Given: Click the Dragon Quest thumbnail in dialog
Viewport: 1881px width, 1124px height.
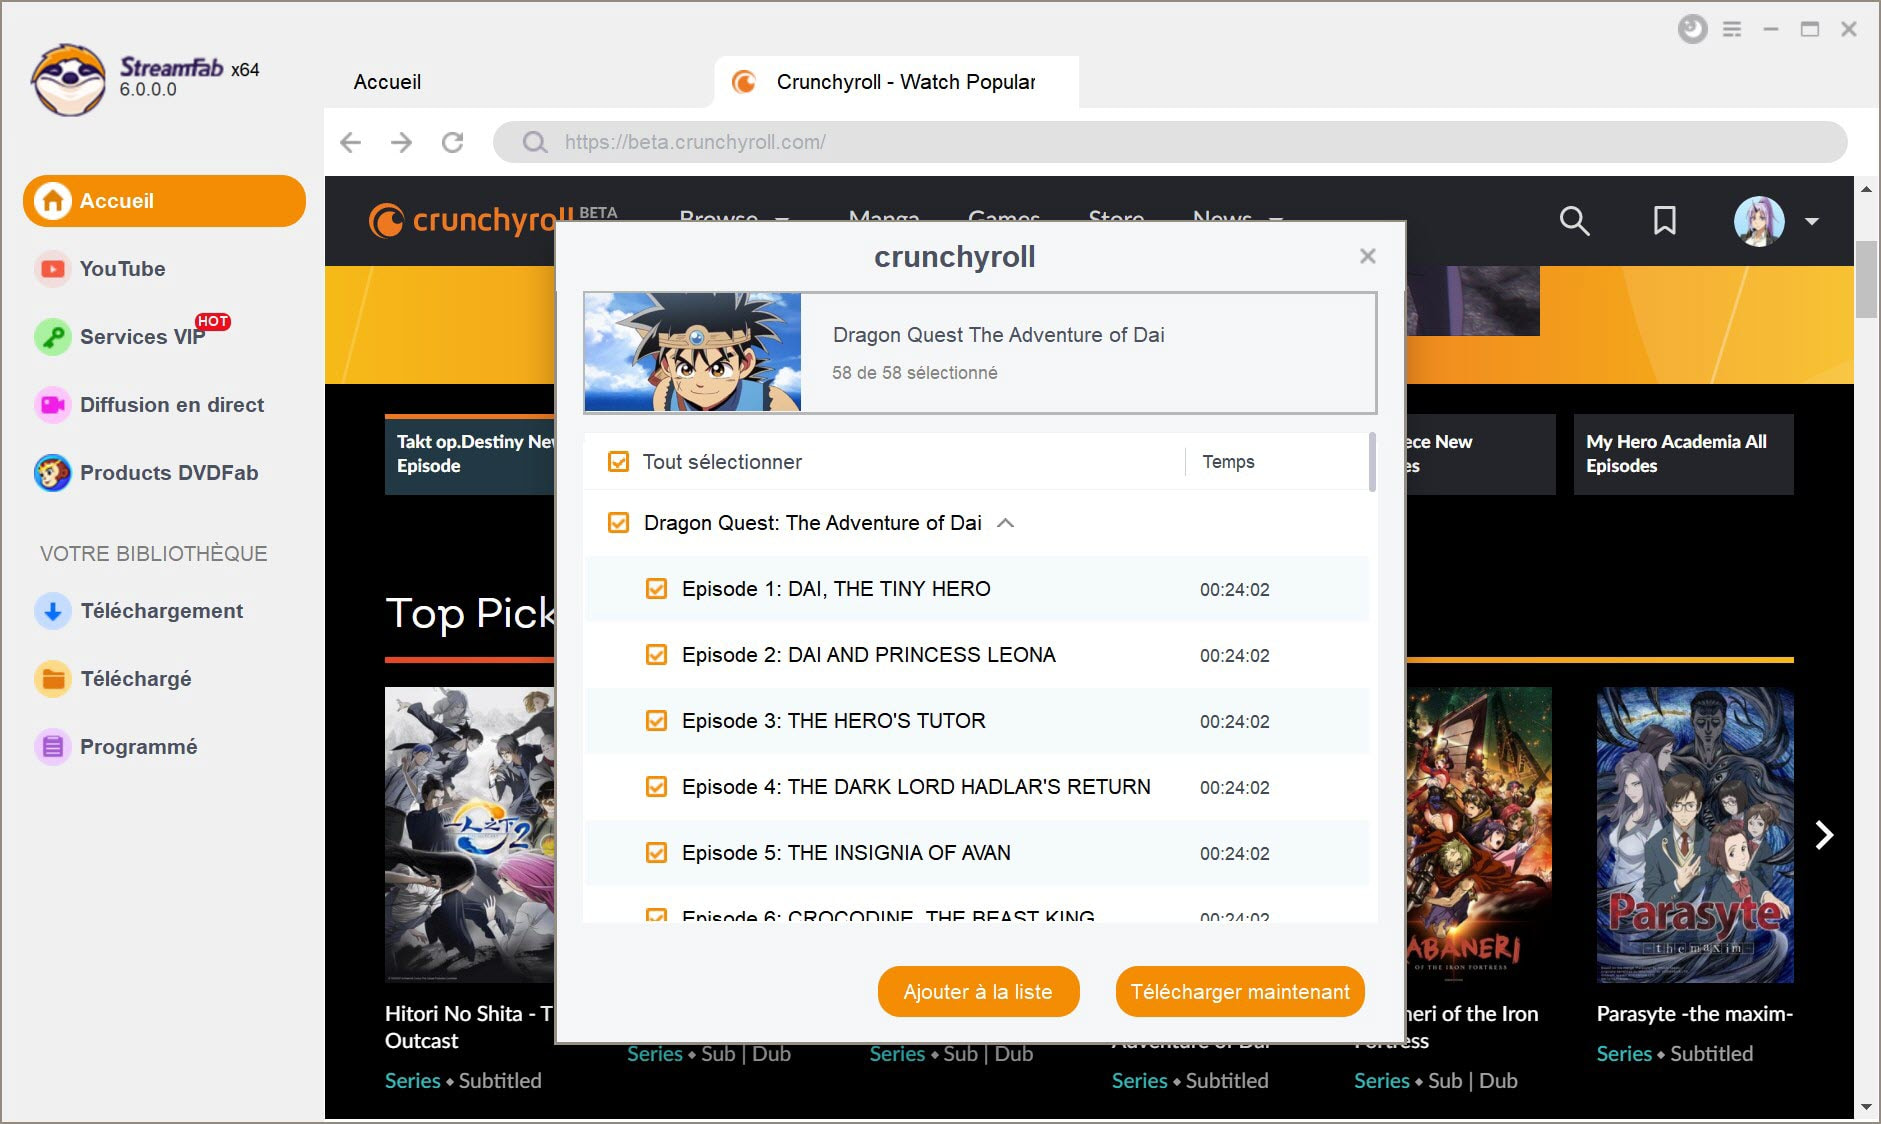Looking at the screenshot, I should click(x=693, y=352).
